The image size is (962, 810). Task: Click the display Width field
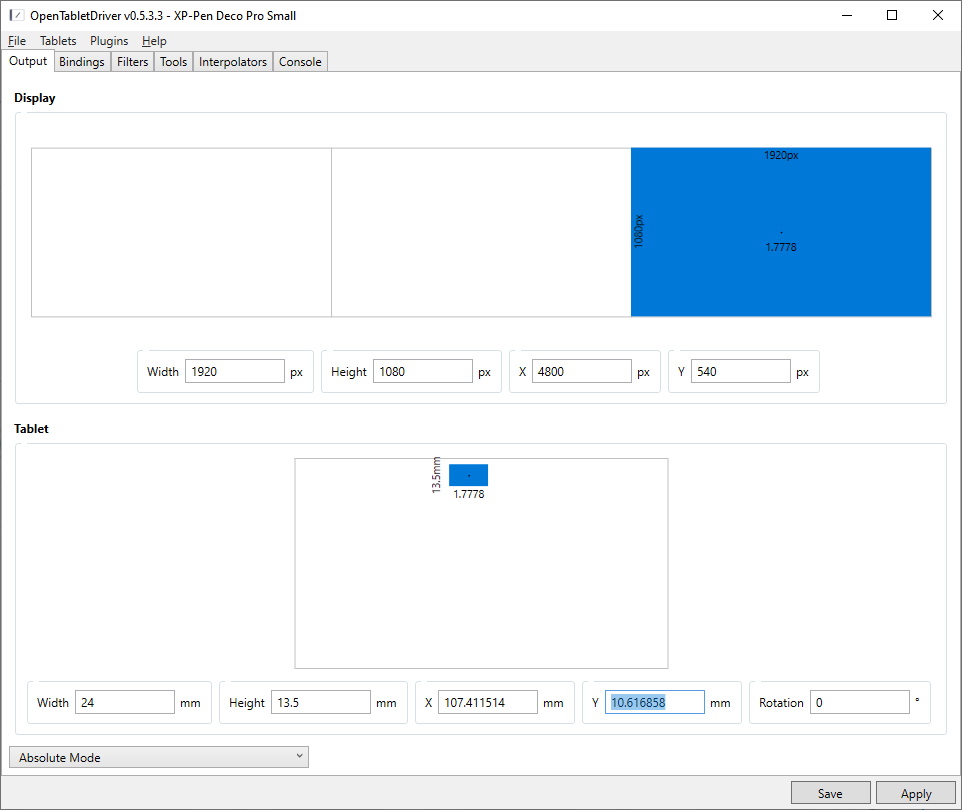(235, 371)
